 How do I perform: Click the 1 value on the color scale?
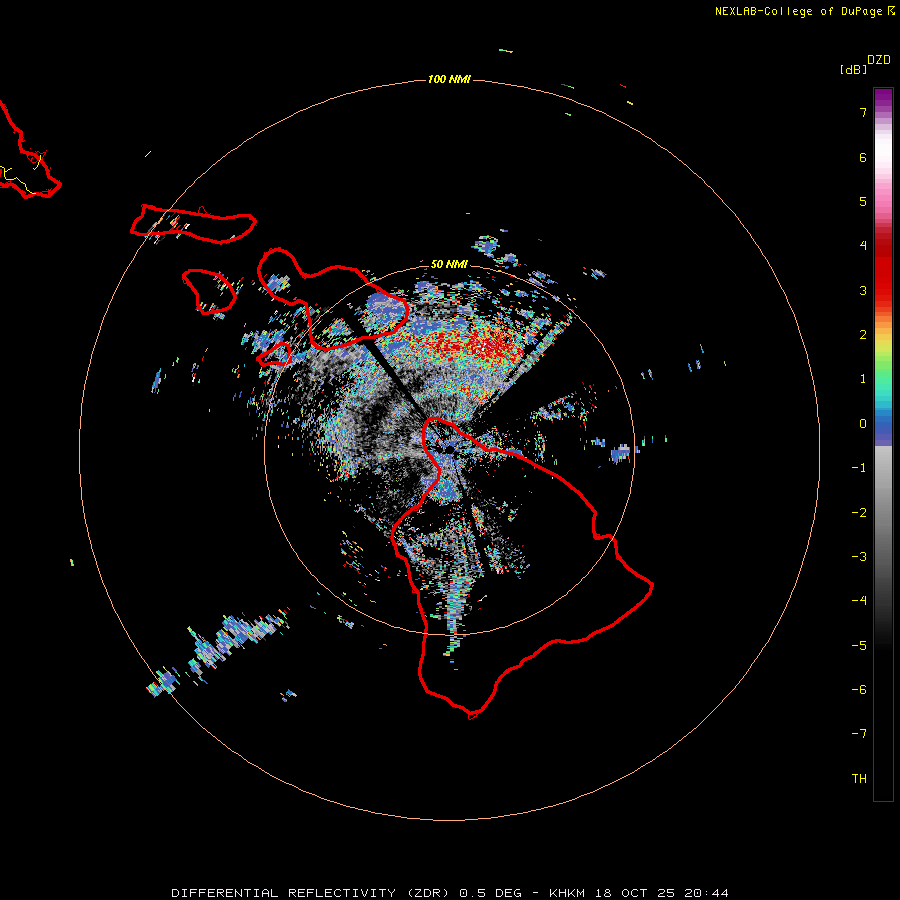pyautogui.click(x=863, y=379)
